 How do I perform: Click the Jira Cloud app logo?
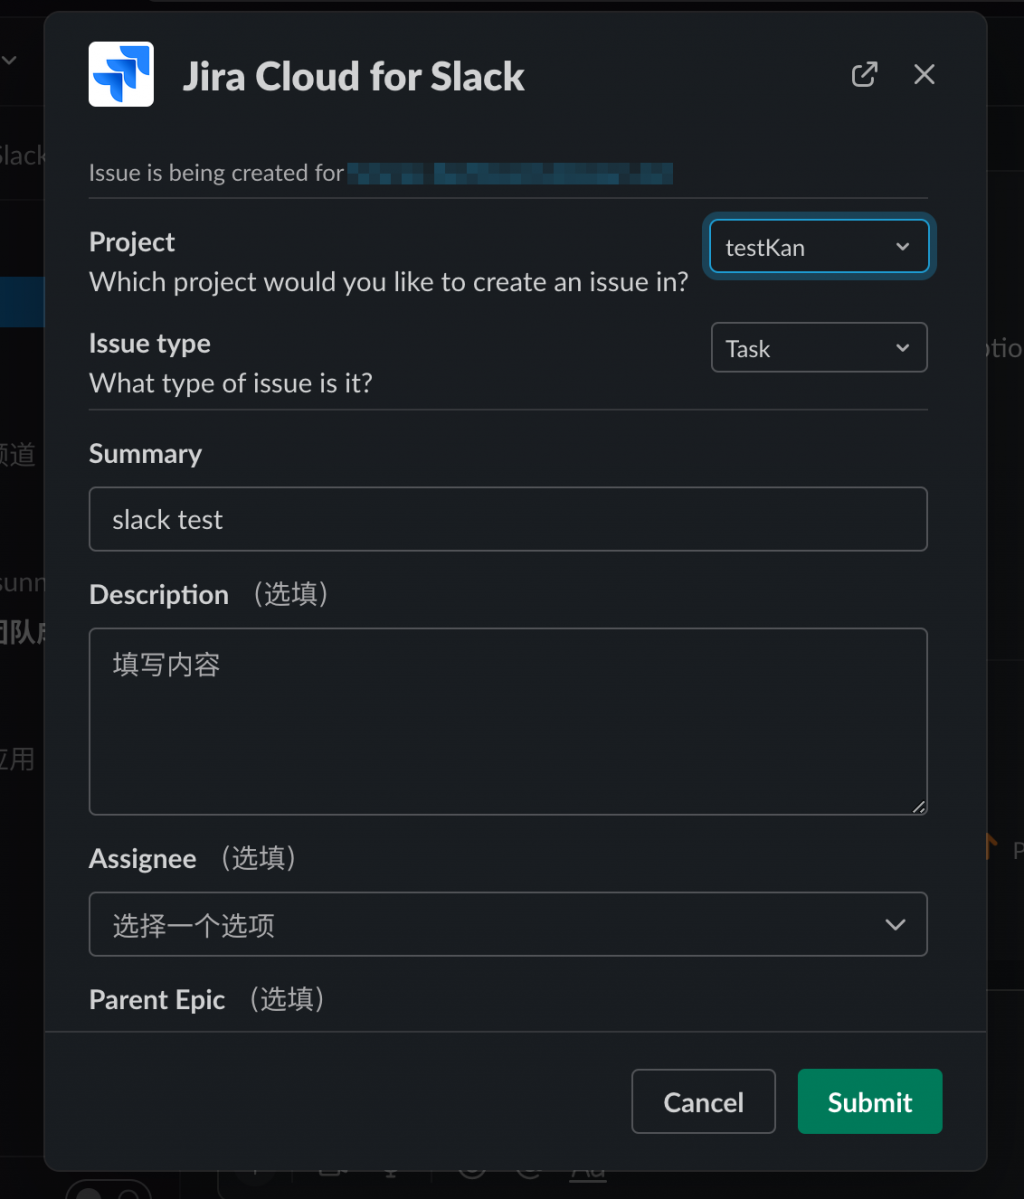121,74
